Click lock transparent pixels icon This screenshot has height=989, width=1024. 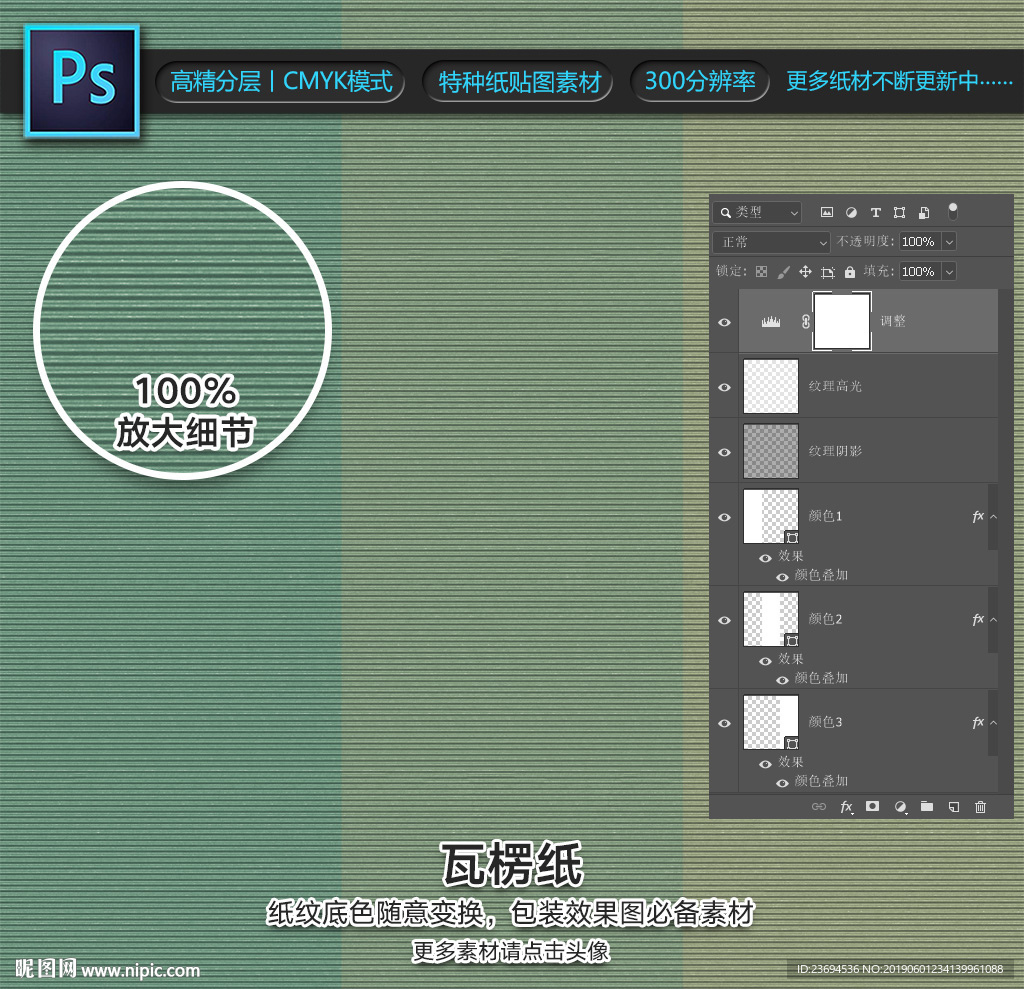click(761, 272)
